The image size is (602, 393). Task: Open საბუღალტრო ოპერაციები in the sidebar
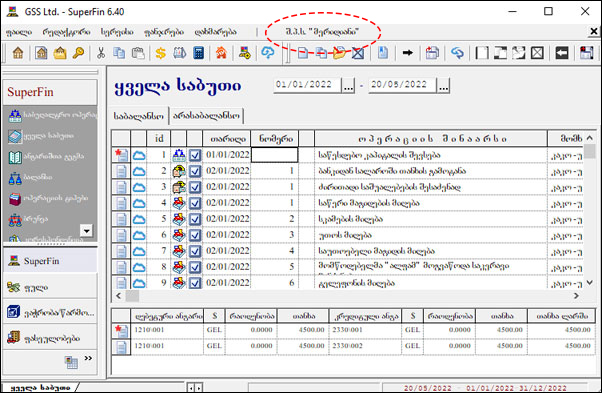[53, 115]
